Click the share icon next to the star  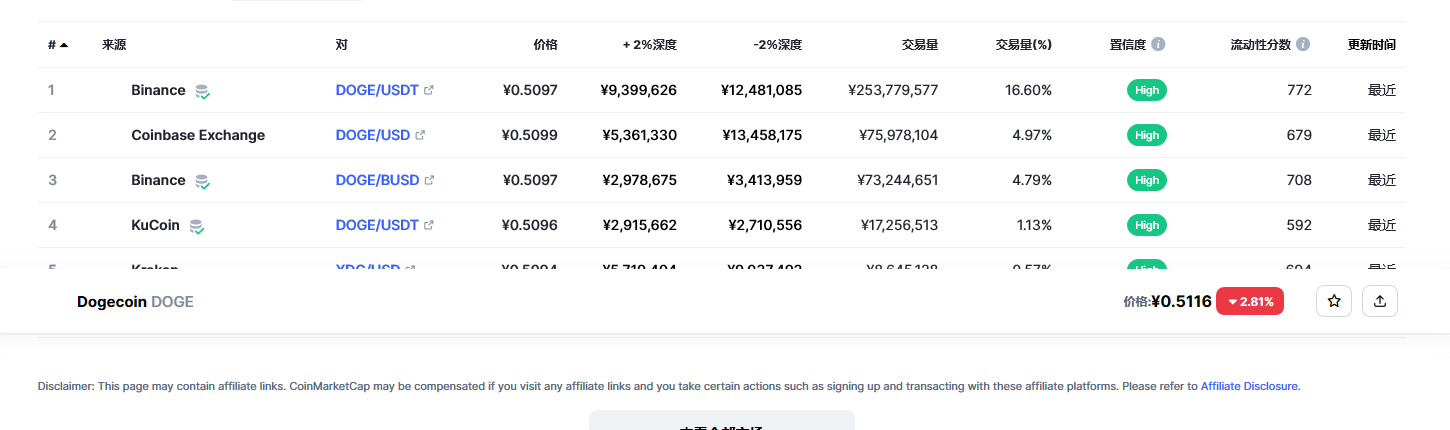click(1380, 301)
